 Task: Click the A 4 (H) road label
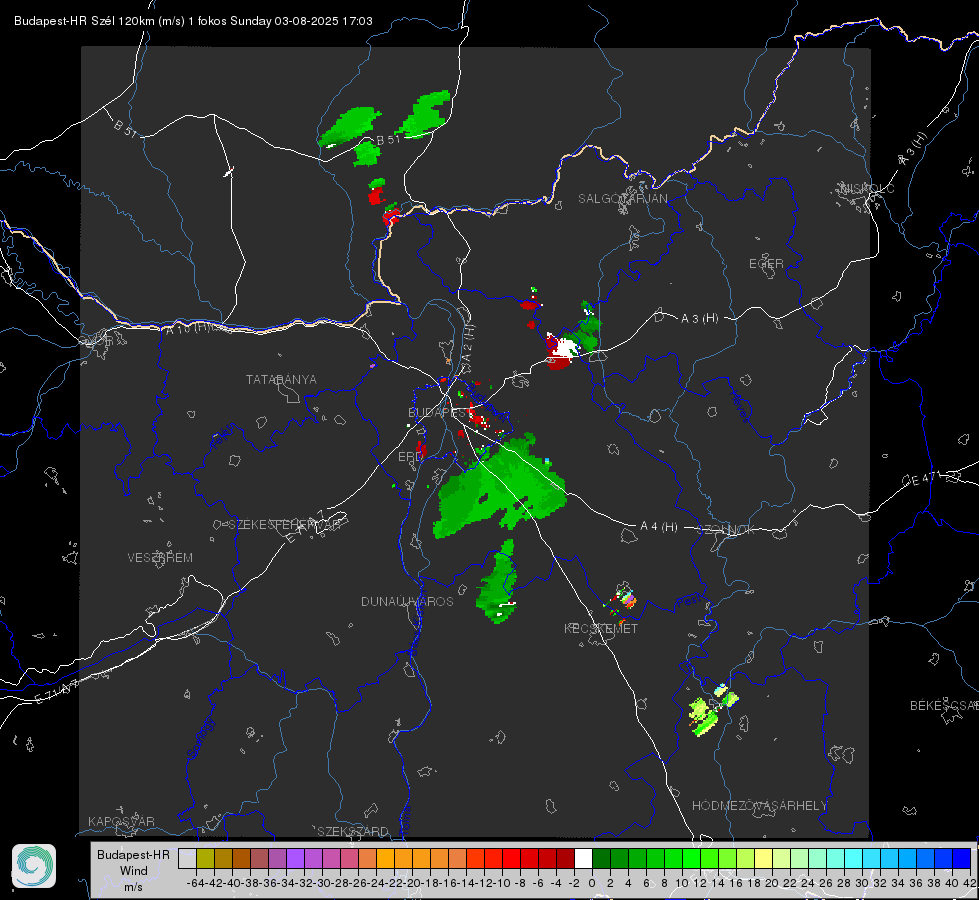coord(659,527)
